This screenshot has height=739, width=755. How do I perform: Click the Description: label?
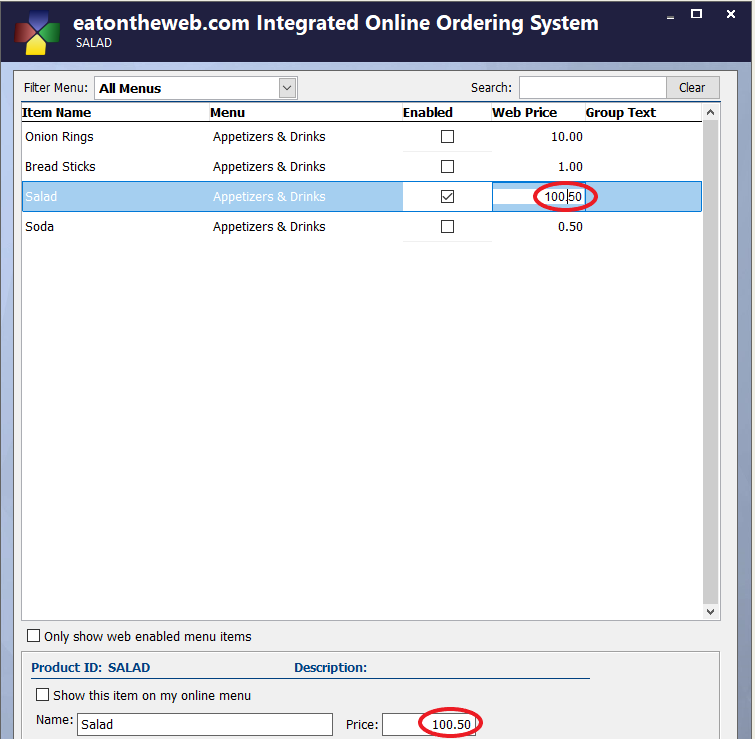tap(330, 667)
